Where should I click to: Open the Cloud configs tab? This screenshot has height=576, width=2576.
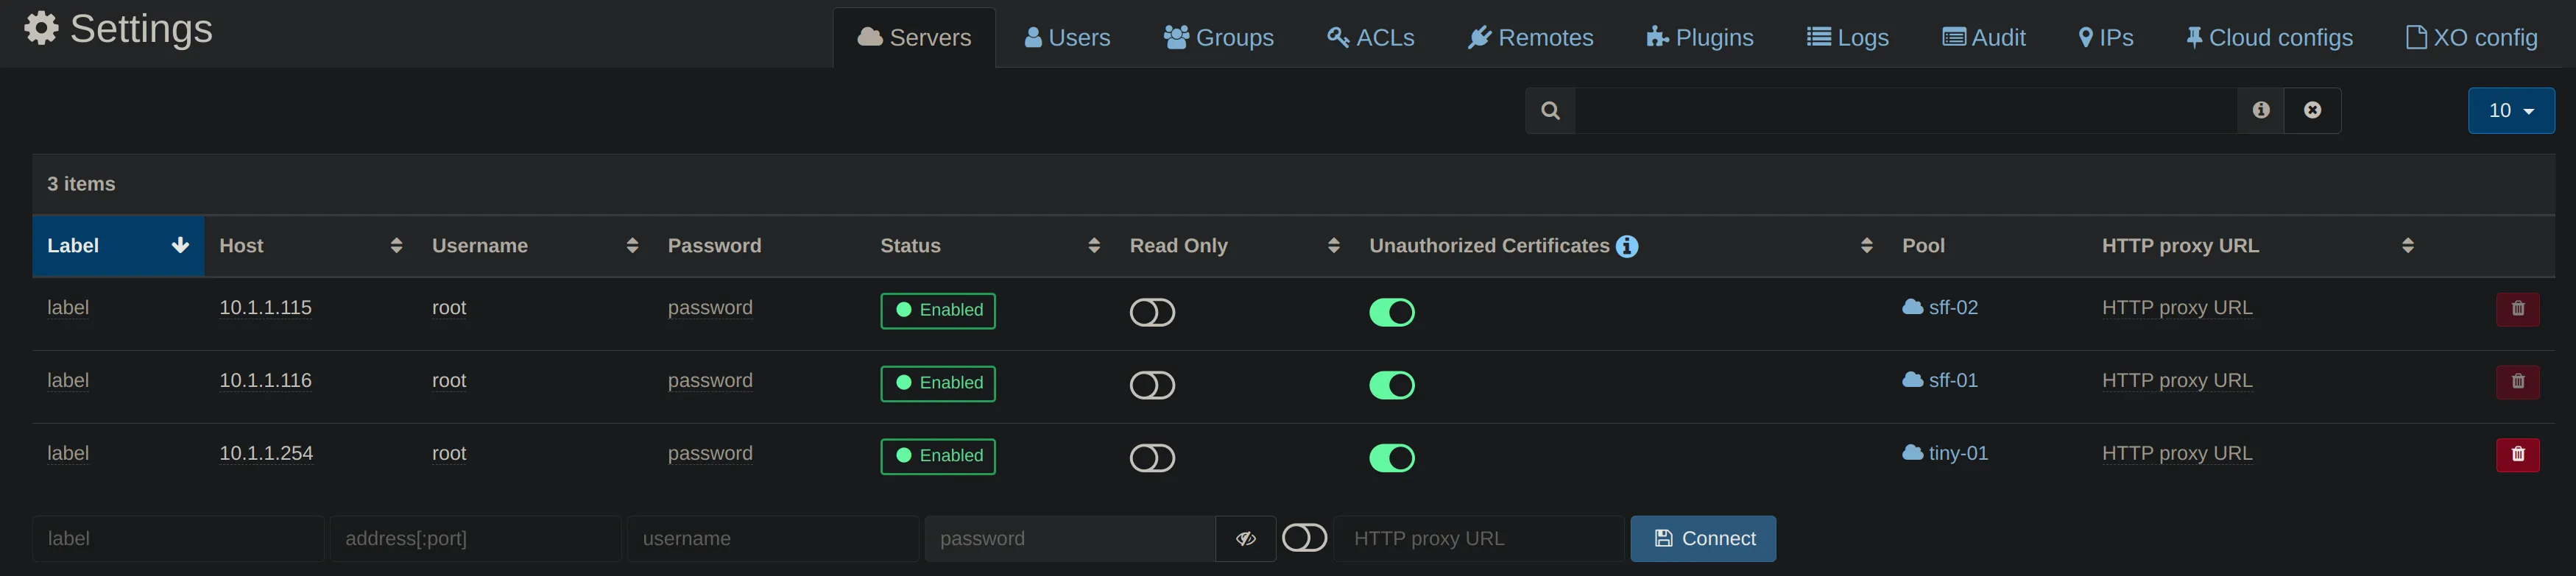(x=2268, y=38)
